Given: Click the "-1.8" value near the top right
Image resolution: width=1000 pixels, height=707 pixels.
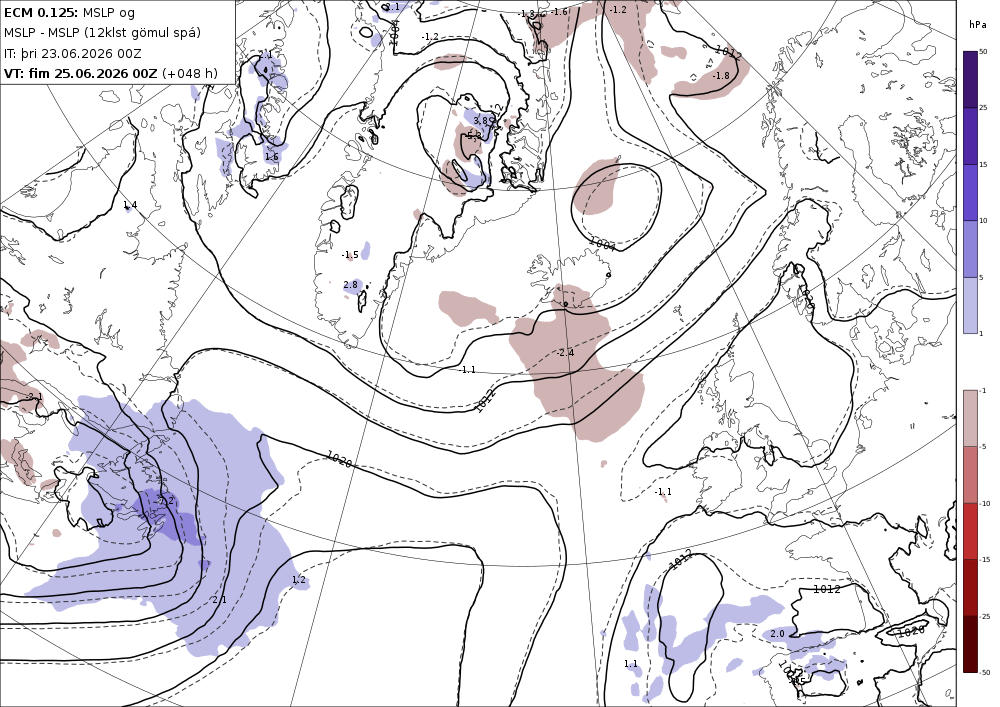Looking at the screenshot, I should (721, 75).
